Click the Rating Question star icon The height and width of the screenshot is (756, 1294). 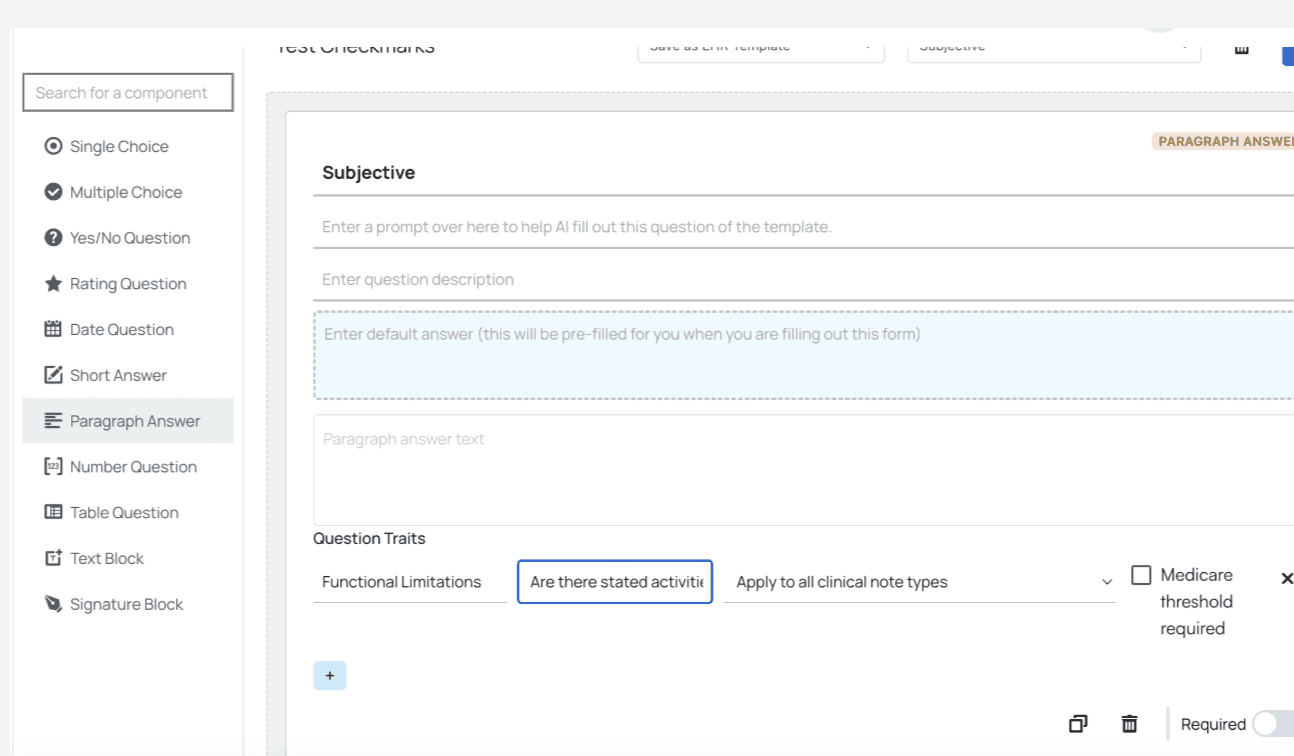point(54,284)
